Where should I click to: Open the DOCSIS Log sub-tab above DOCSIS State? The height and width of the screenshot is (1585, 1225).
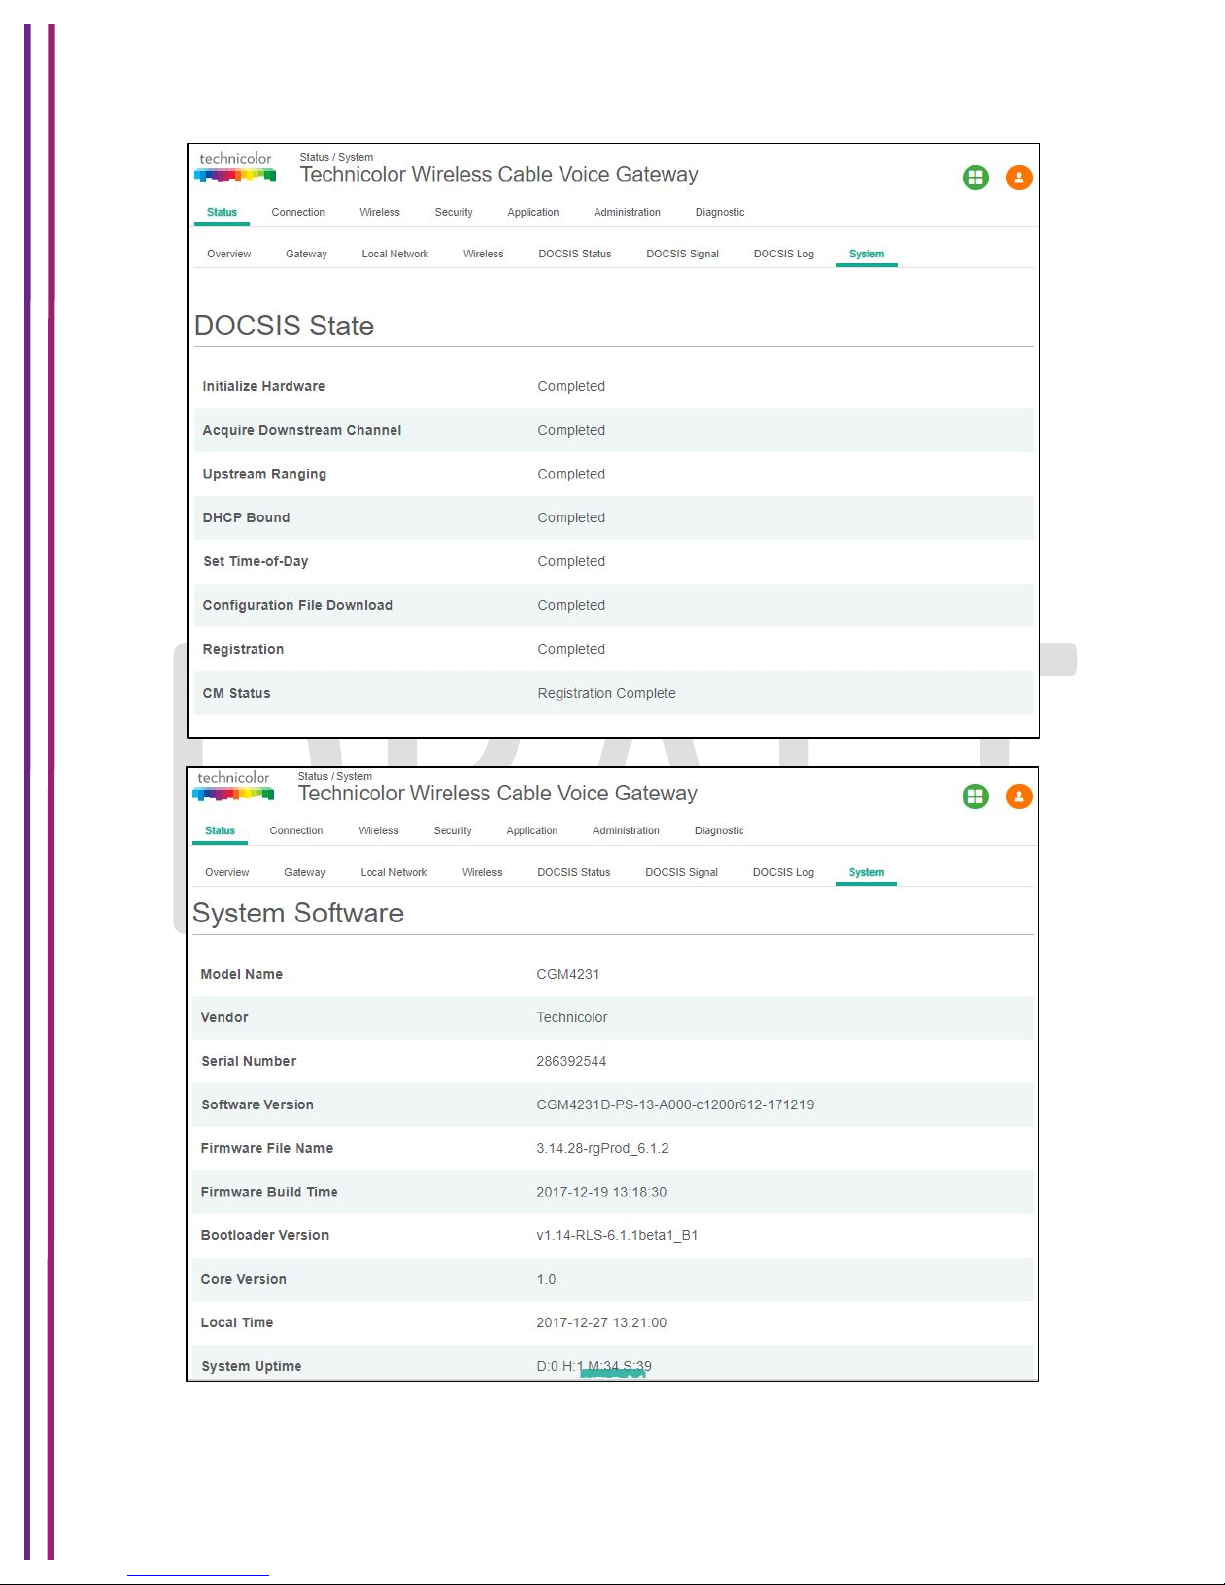tap(784, 254)
